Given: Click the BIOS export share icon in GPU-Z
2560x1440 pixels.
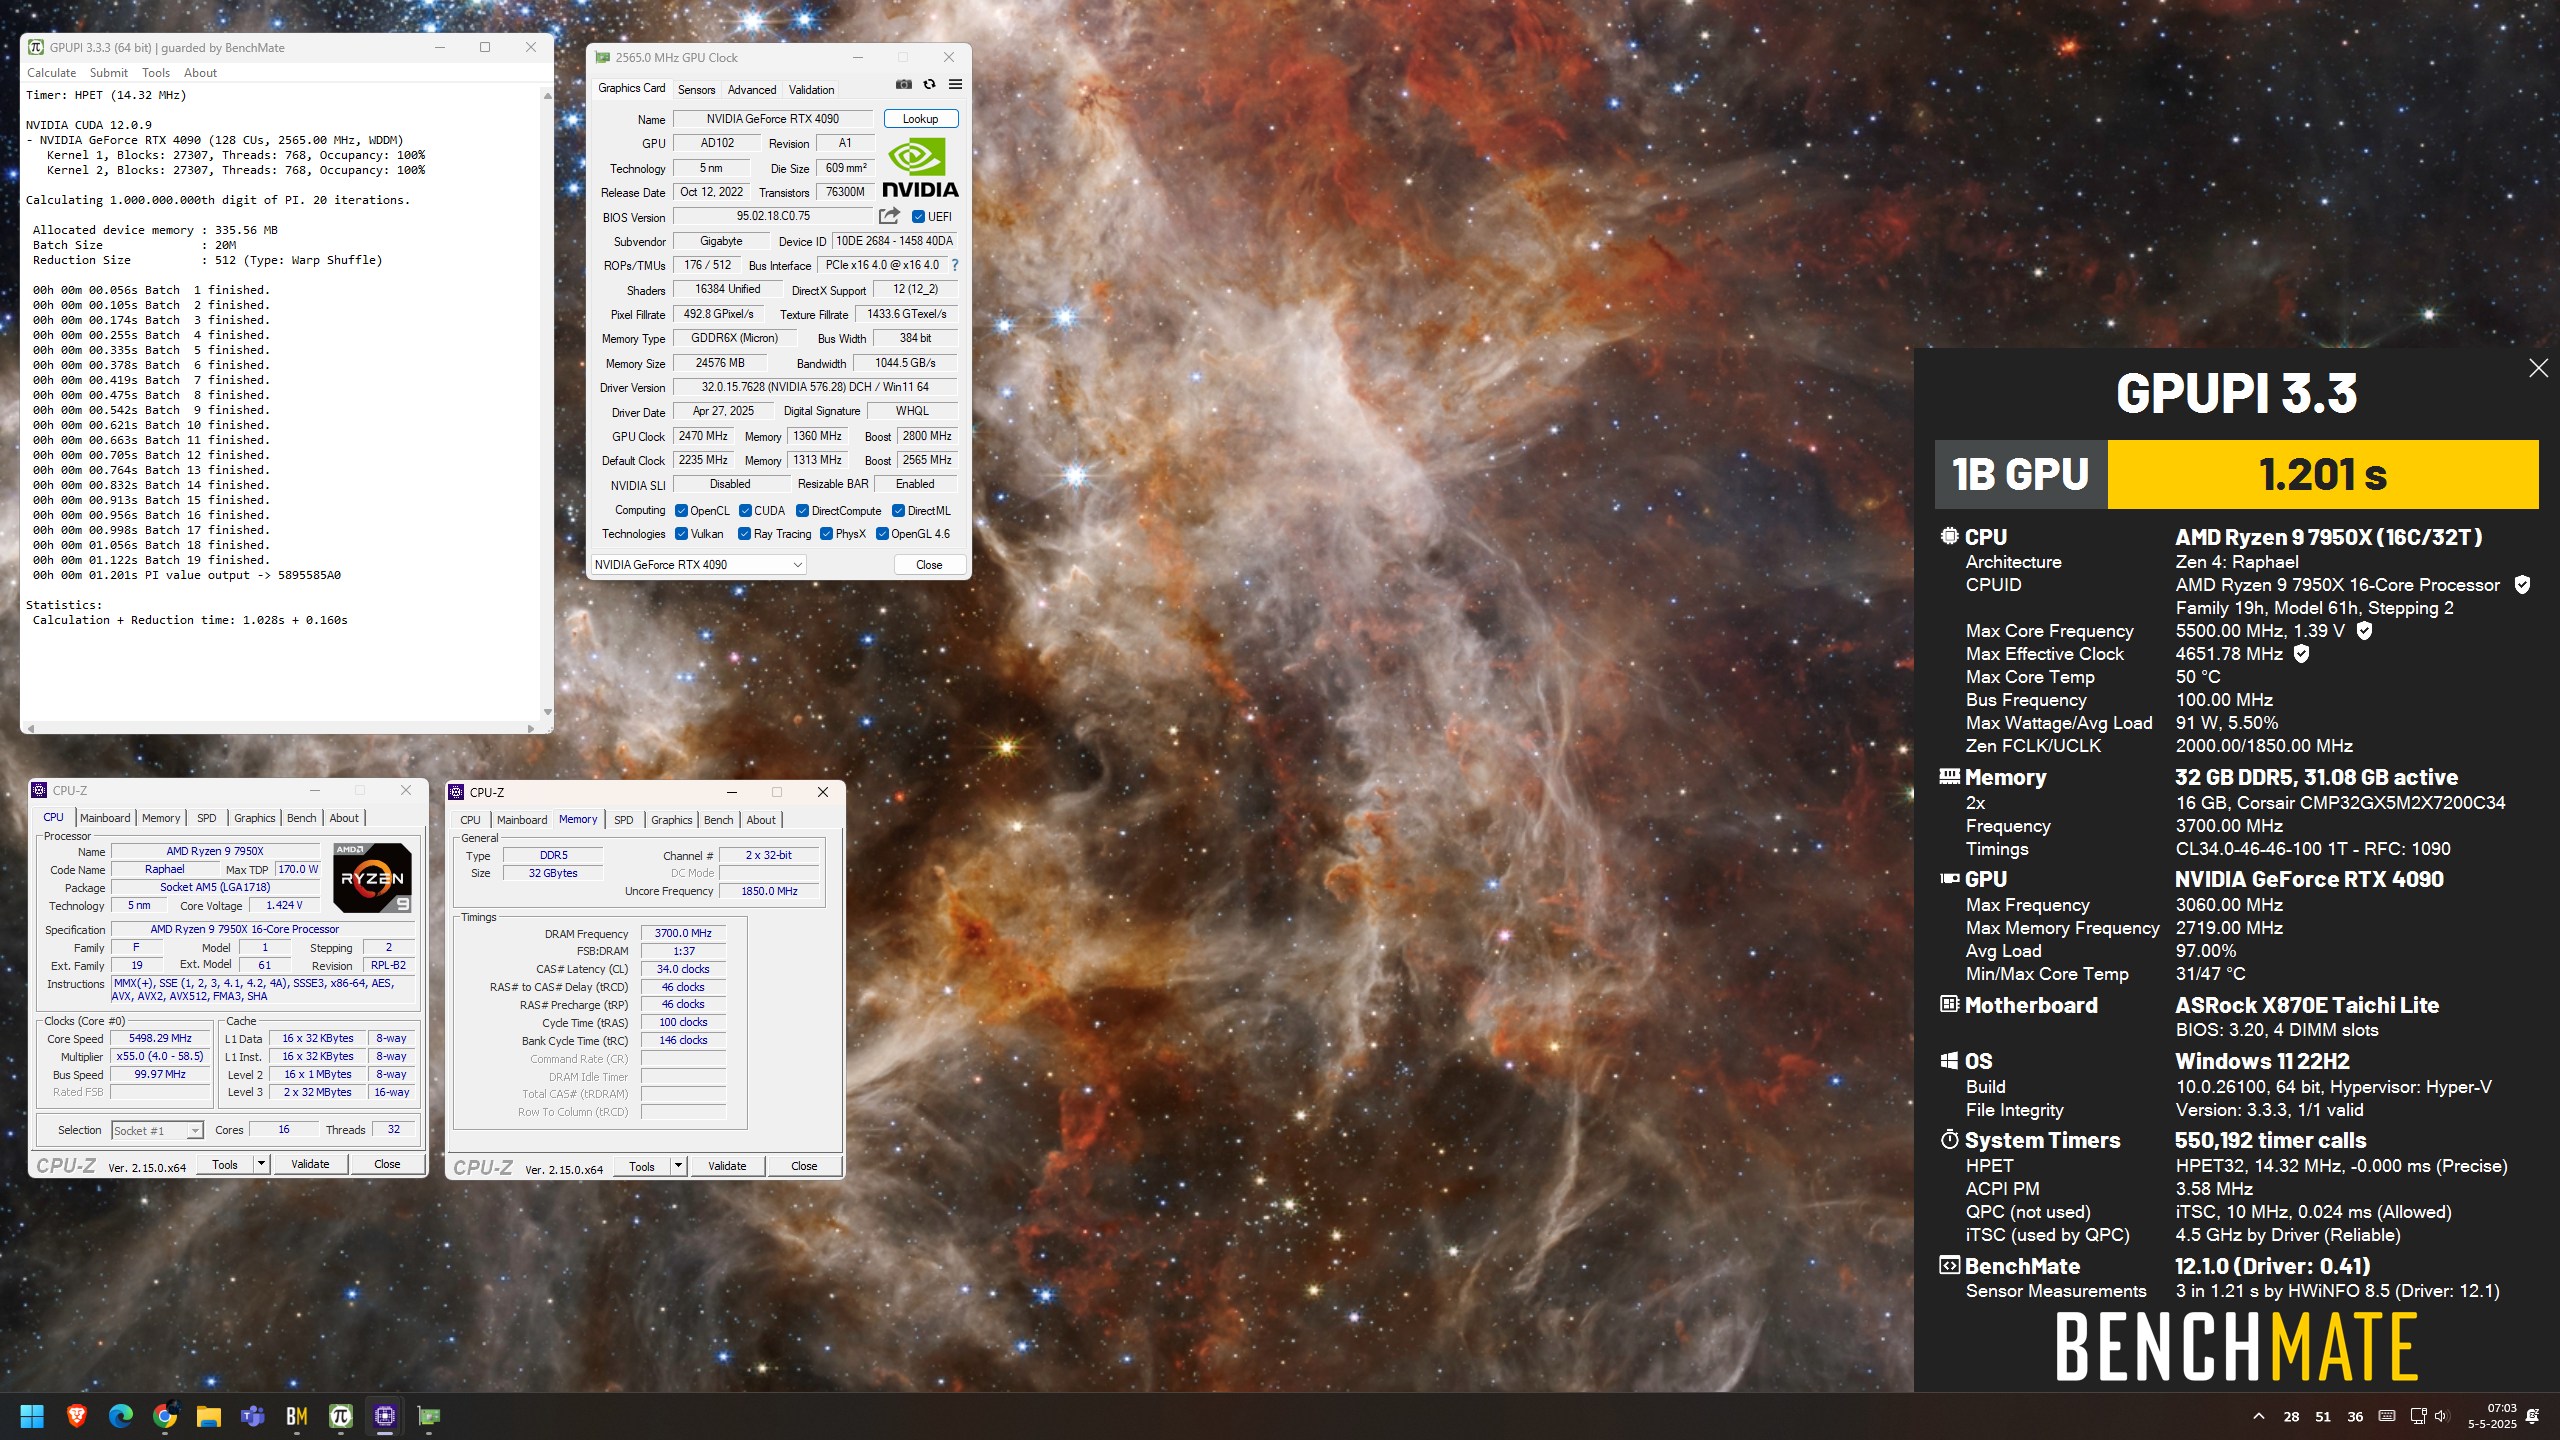Looking at the screenshot, I should pyautogui.click(x=888, y=216).
